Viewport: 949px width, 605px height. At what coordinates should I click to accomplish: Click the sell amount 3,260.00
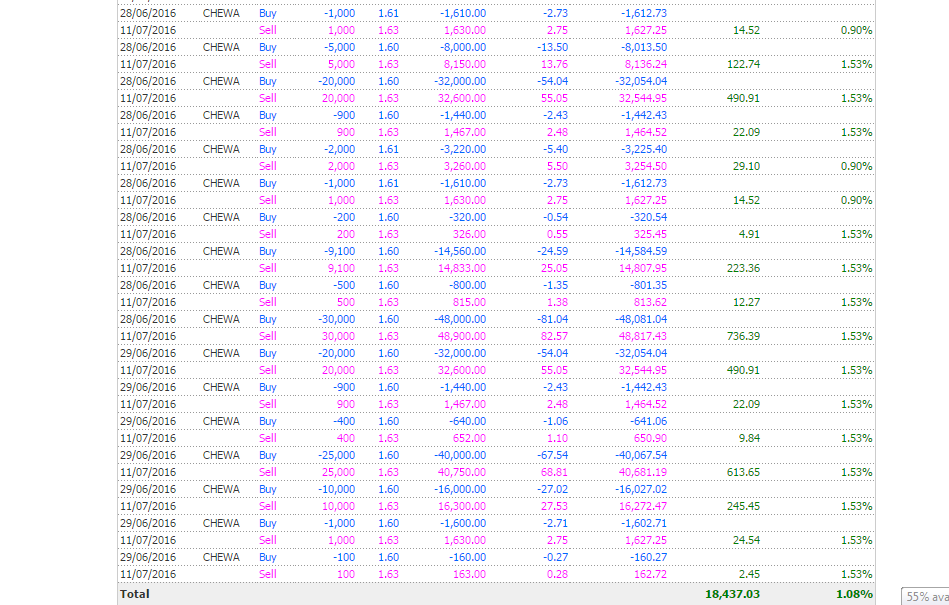click(x=465, y=166)
